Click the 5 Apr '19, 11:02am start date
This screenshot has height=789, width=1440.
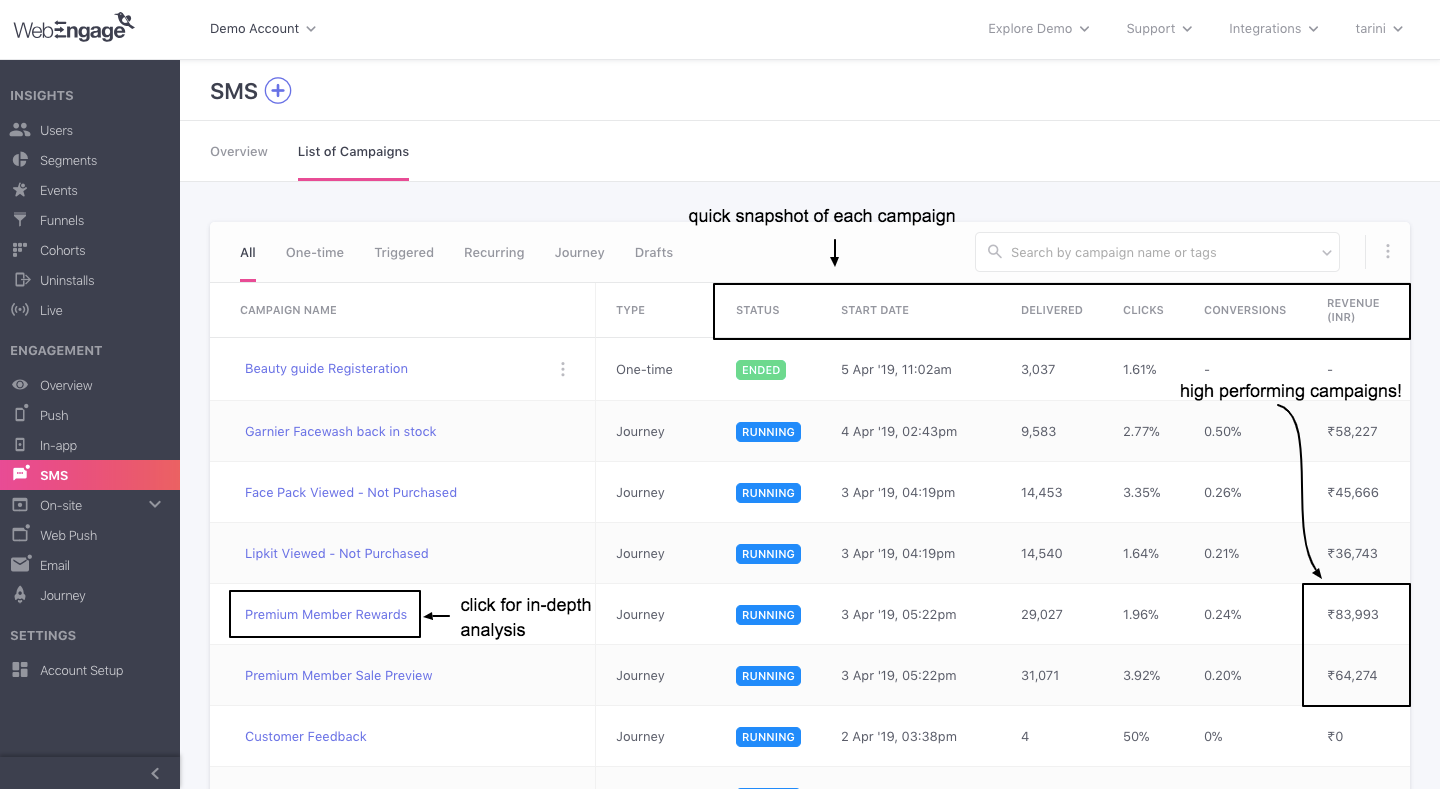[x=896, y=369]
